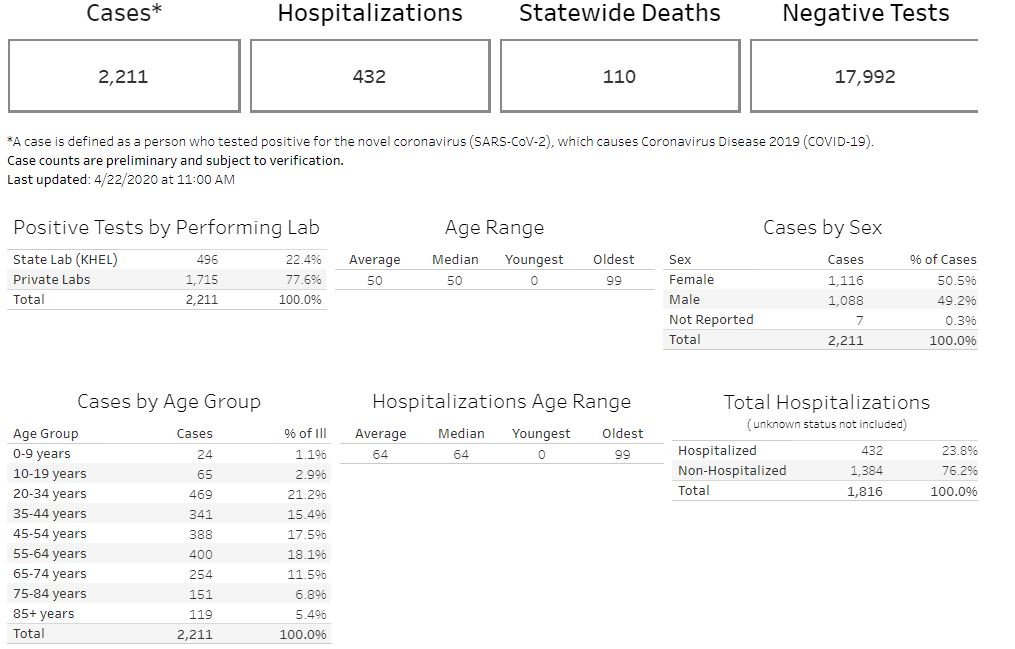Click the % of Cases column header
This screenshot has width=1015, height=649.
942,259
